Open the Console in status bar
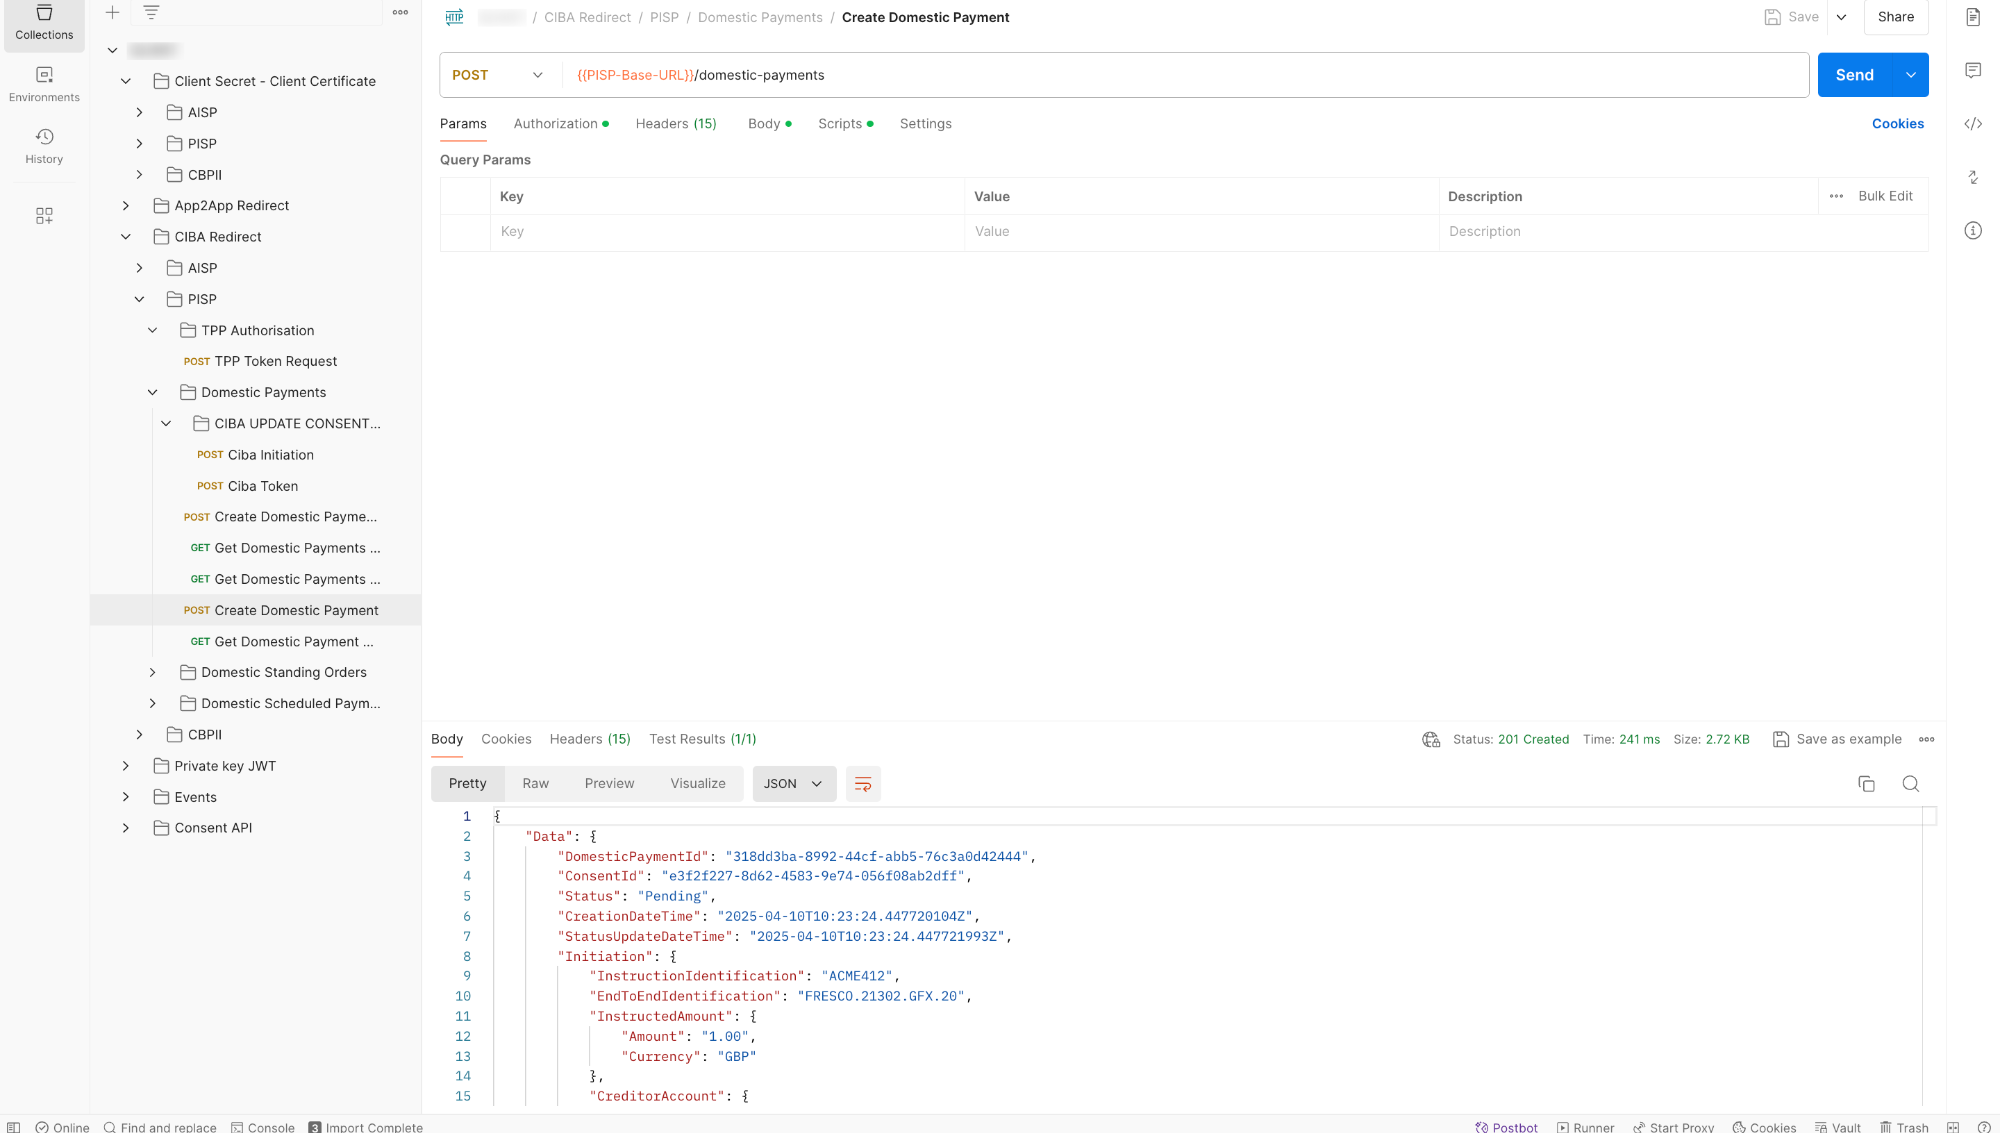 (263, 1127)
